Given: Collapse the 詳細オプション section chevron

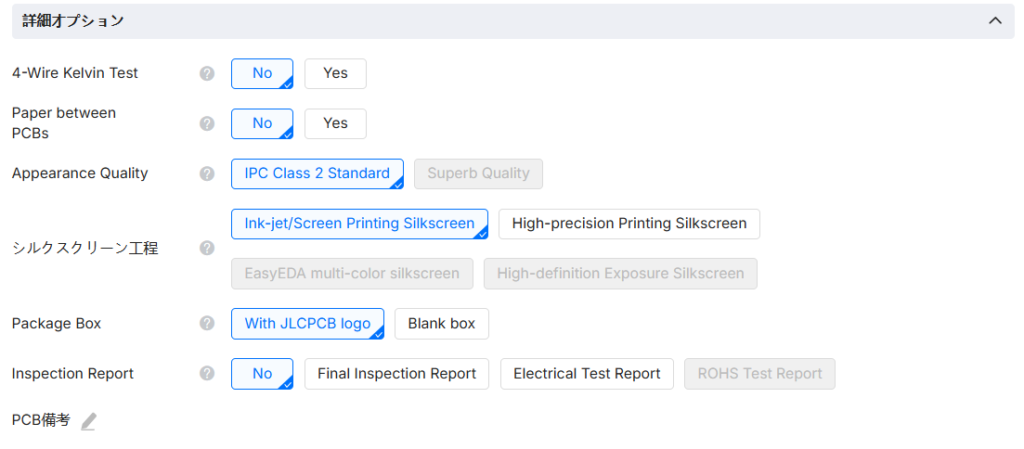Looking at the screenshot, I should (x=994, y=20).
